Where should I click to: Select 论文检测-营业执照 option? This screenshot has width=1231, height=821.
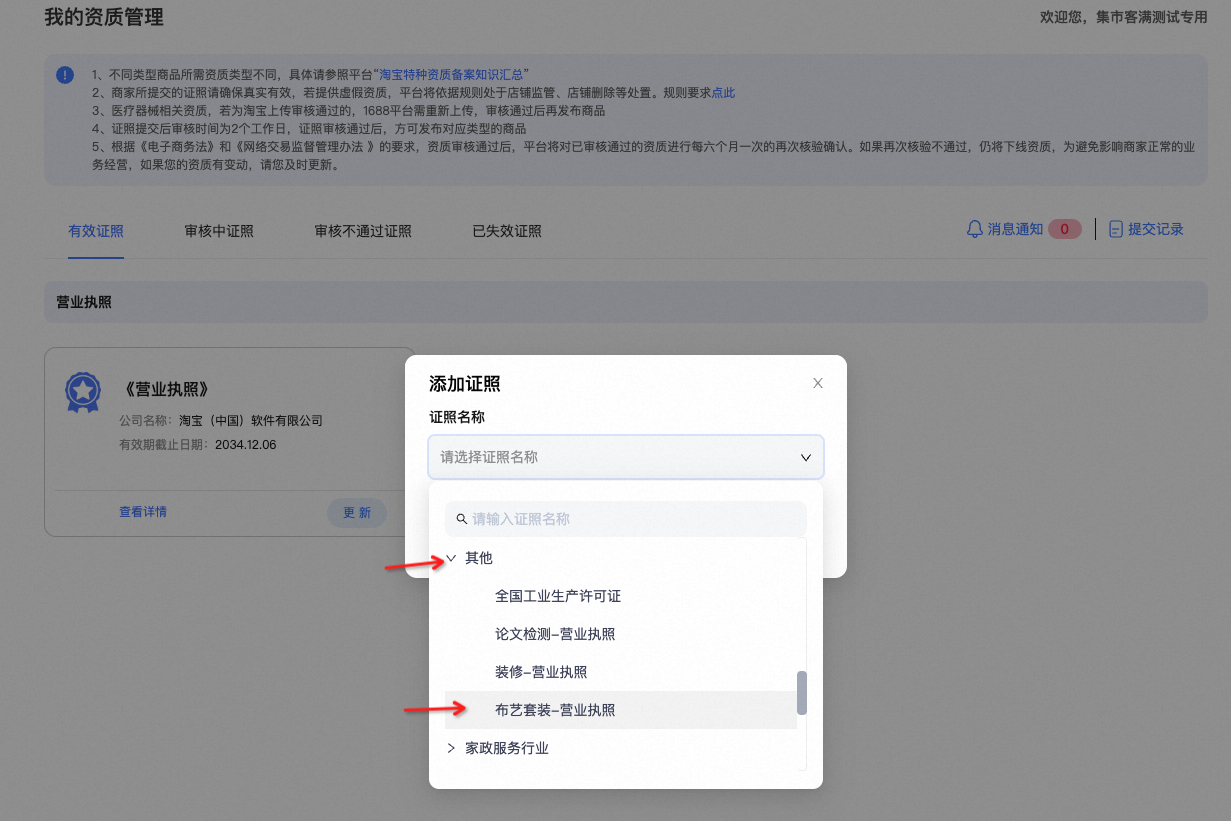(x=555, y=634)
